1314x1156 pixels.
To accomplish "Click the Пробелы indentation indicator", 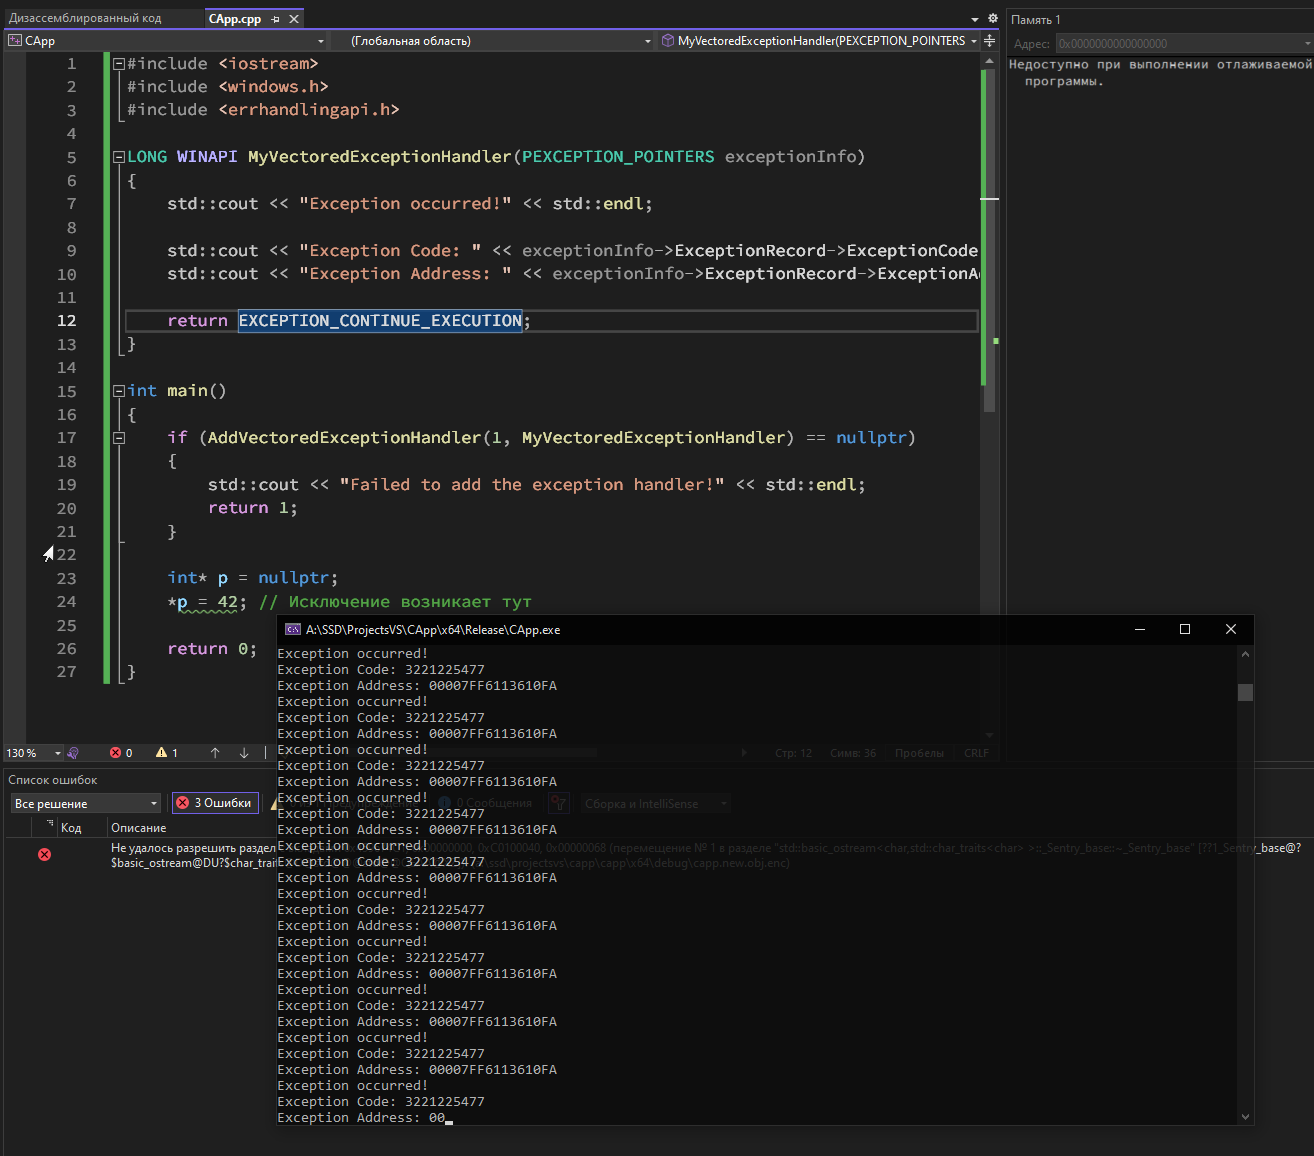I will (919, 753).
